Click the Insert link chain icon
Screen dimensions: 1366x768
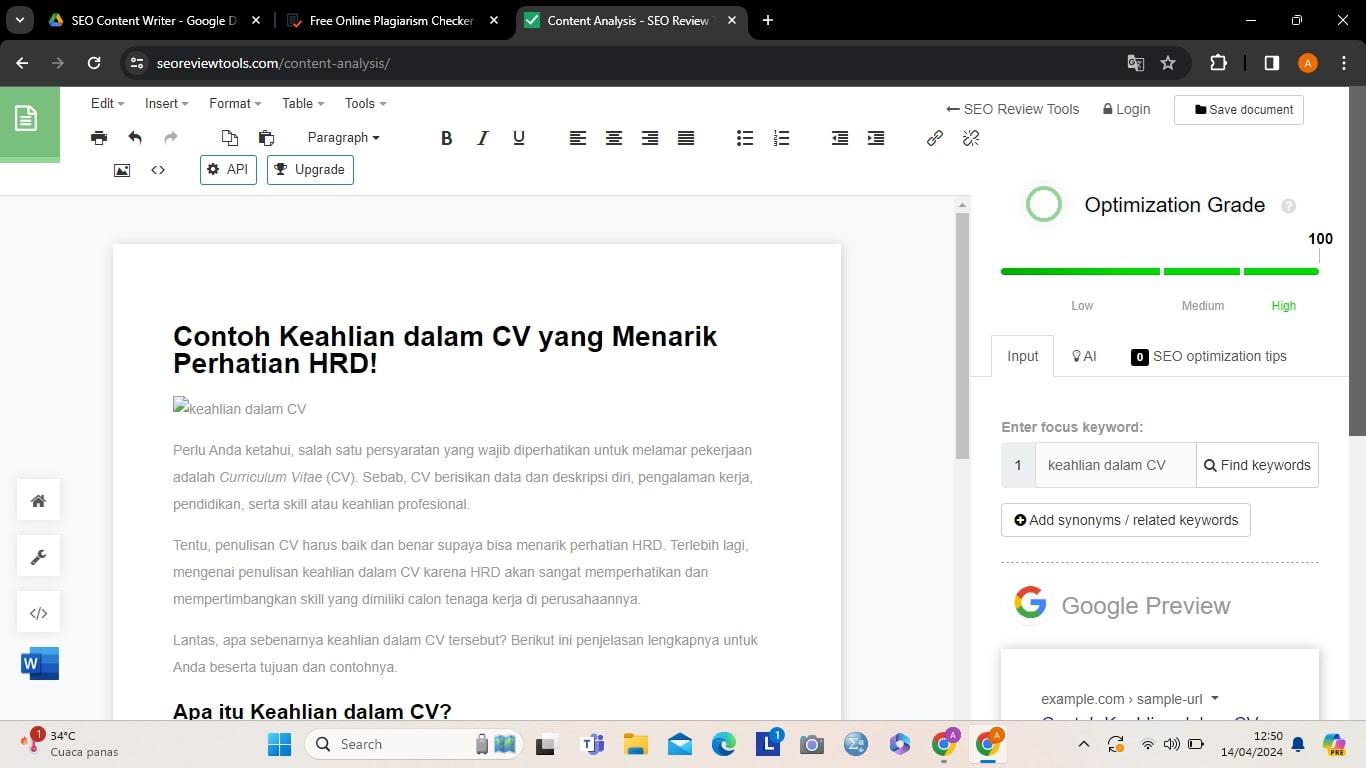click(935, 138)
